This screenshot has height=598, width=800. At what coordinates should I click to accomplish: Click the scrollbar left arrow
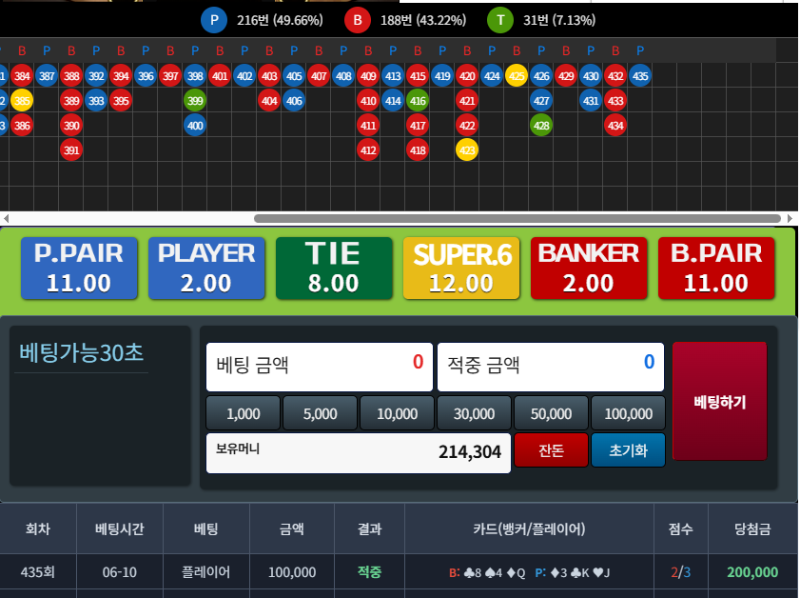coord(6,218)
